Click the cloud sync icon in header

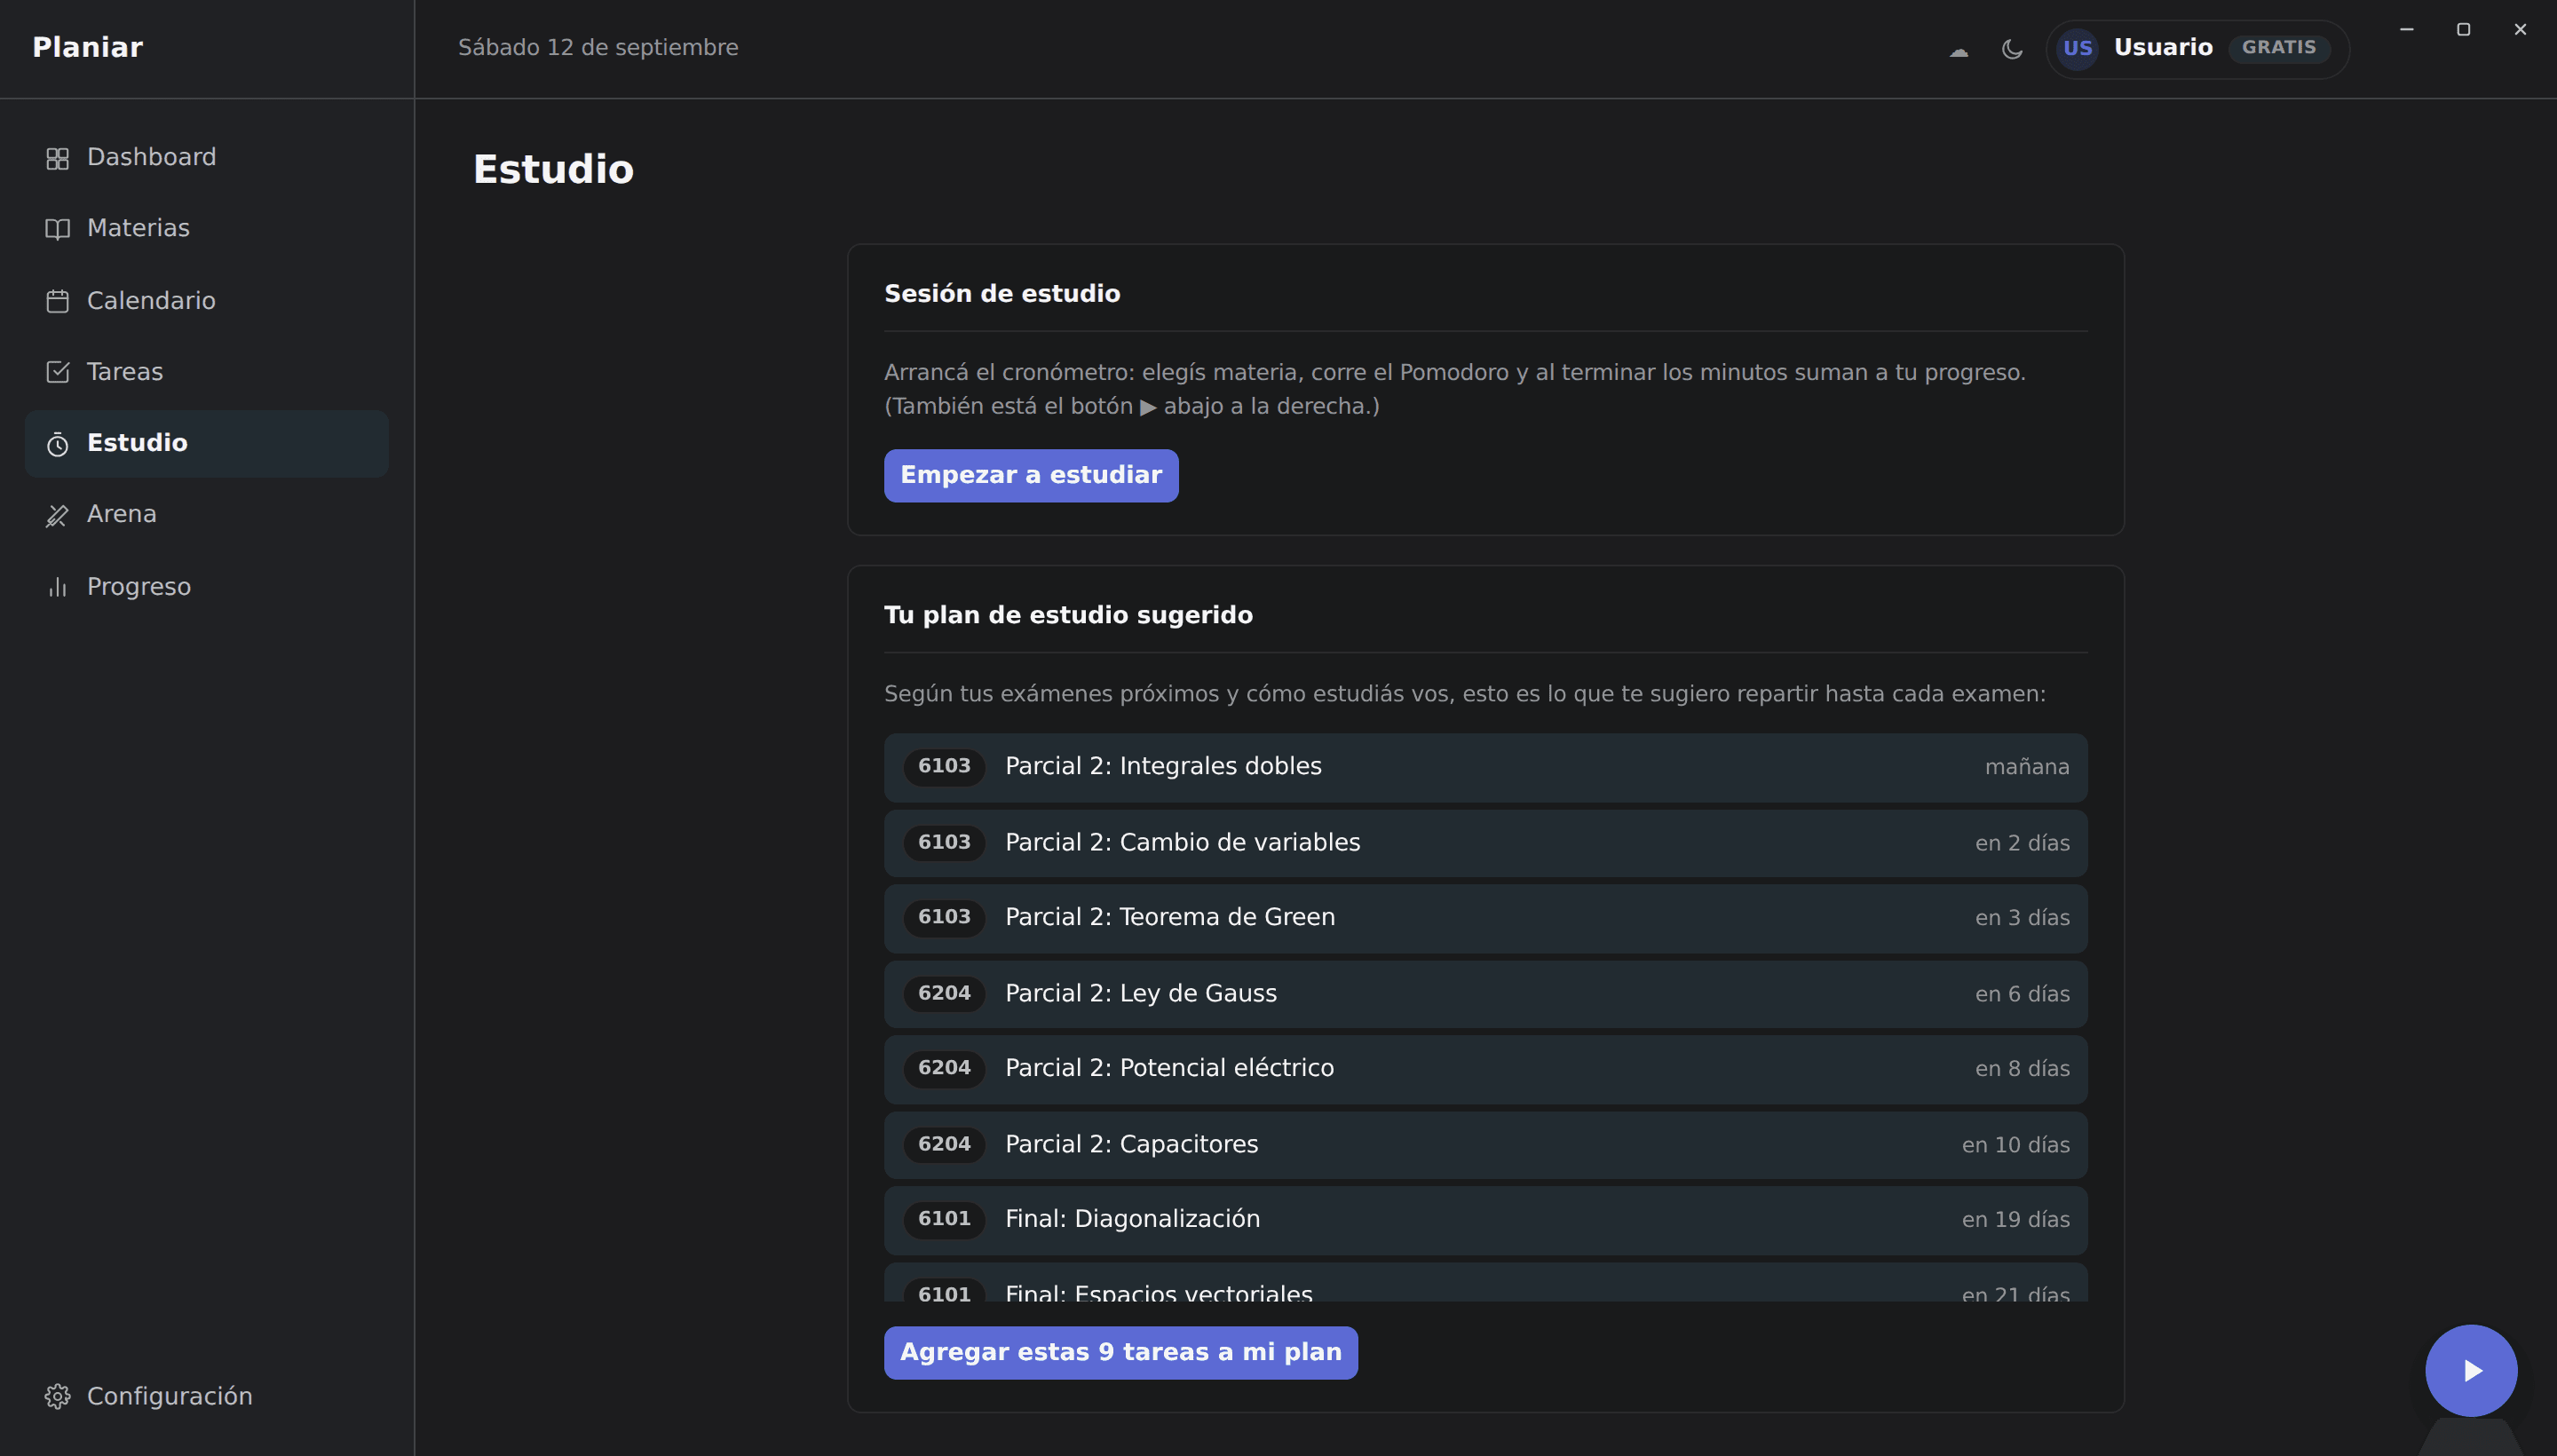point(1958,49)
